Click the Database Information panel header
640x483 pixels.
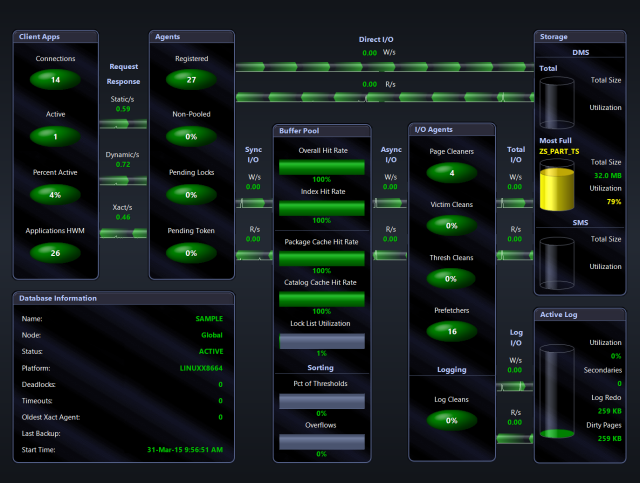pos(123,298)
